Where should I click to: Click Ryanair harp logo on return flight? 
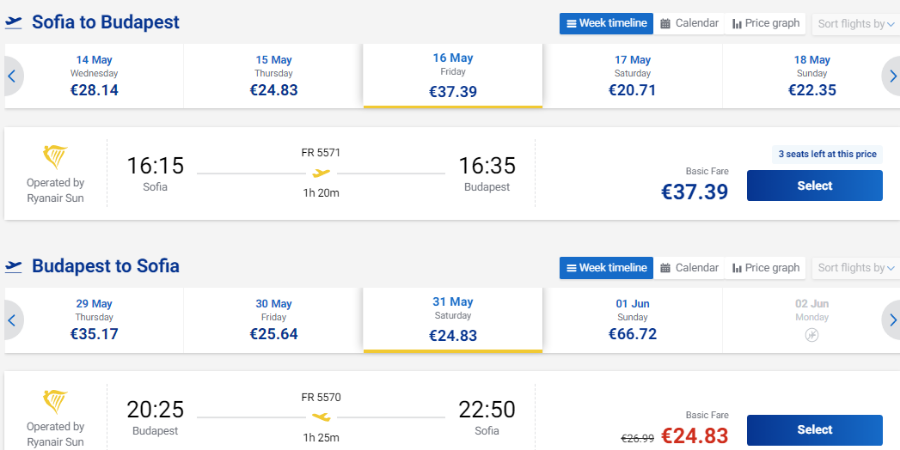click(55, 402)
